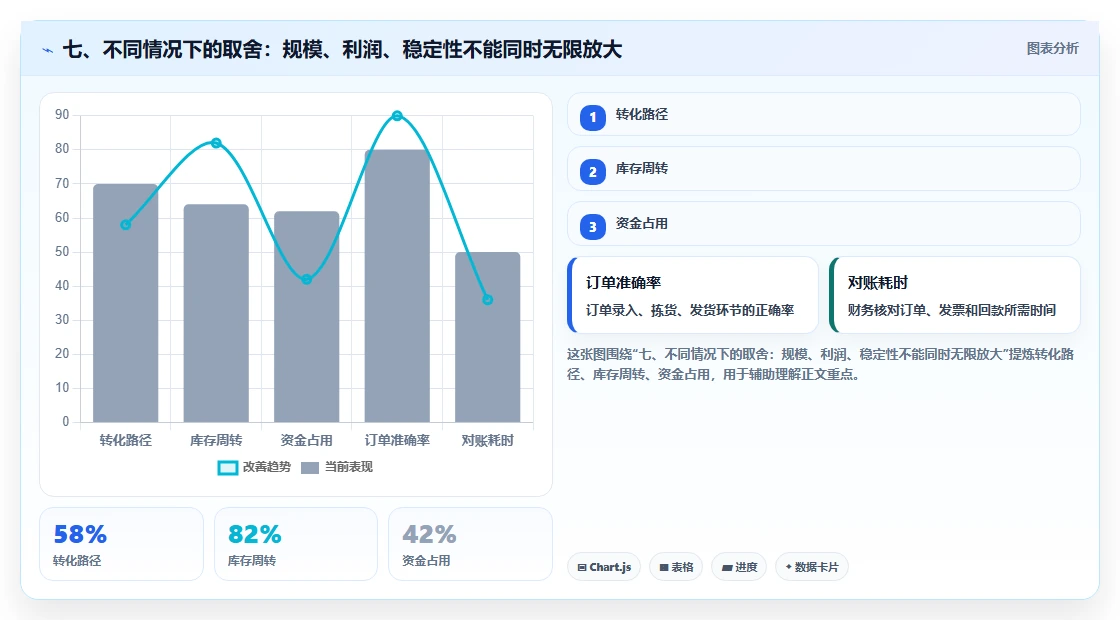This screenshot has height=620, width=1120.
Task: Open the 订单准确率 card
Action: (693, 295)
